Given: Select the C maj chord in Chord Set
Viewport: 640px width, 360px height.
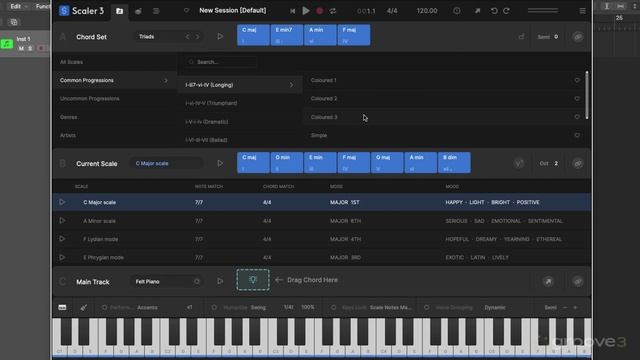Looking at the screenshot, I should (253, 35).
